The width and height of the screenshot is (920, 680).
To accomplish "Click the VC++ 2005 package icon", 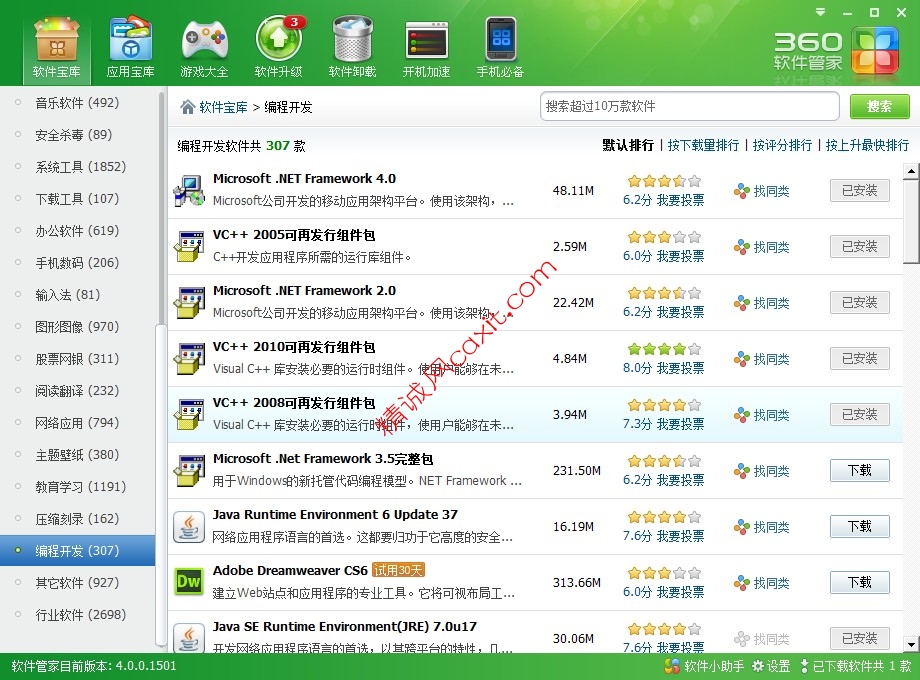I will [189, 246].
